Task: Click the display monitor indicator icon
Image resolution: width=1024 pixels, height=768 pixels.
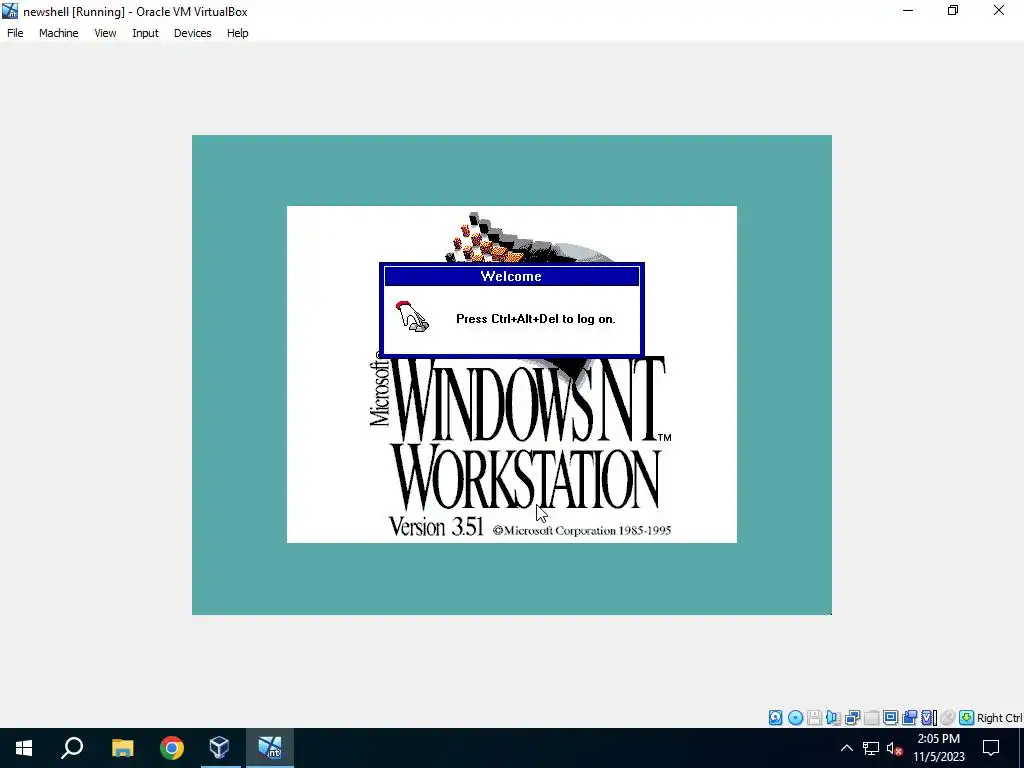Action: point(890,718)
